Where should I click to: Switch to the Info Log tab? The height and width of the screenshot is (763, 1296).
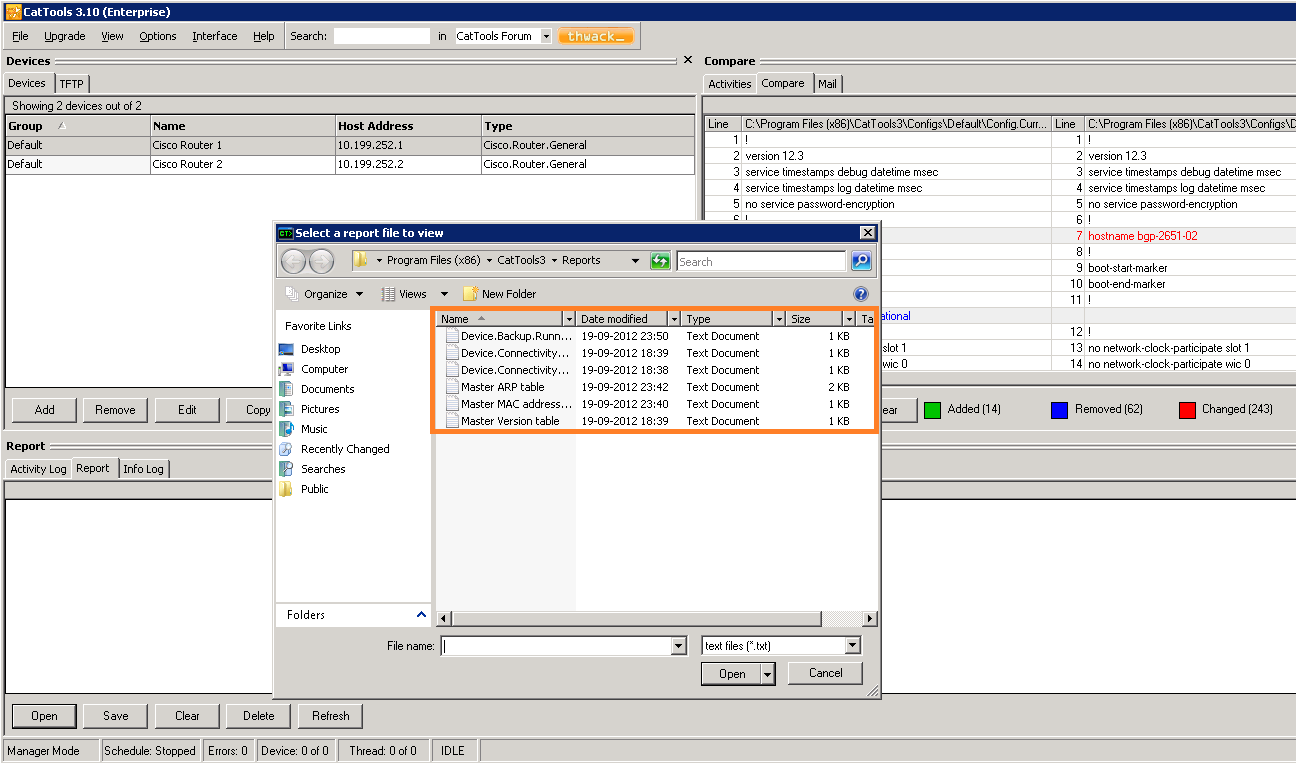pyautogui.click(x=143, y=469)
